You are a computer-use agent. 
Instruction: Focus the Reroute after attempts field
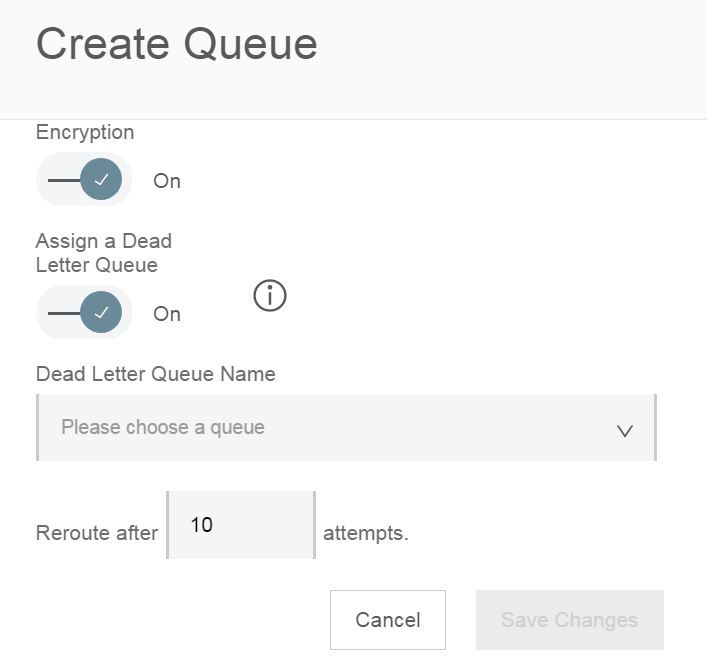pyautogui.click(x=241, y=526)
